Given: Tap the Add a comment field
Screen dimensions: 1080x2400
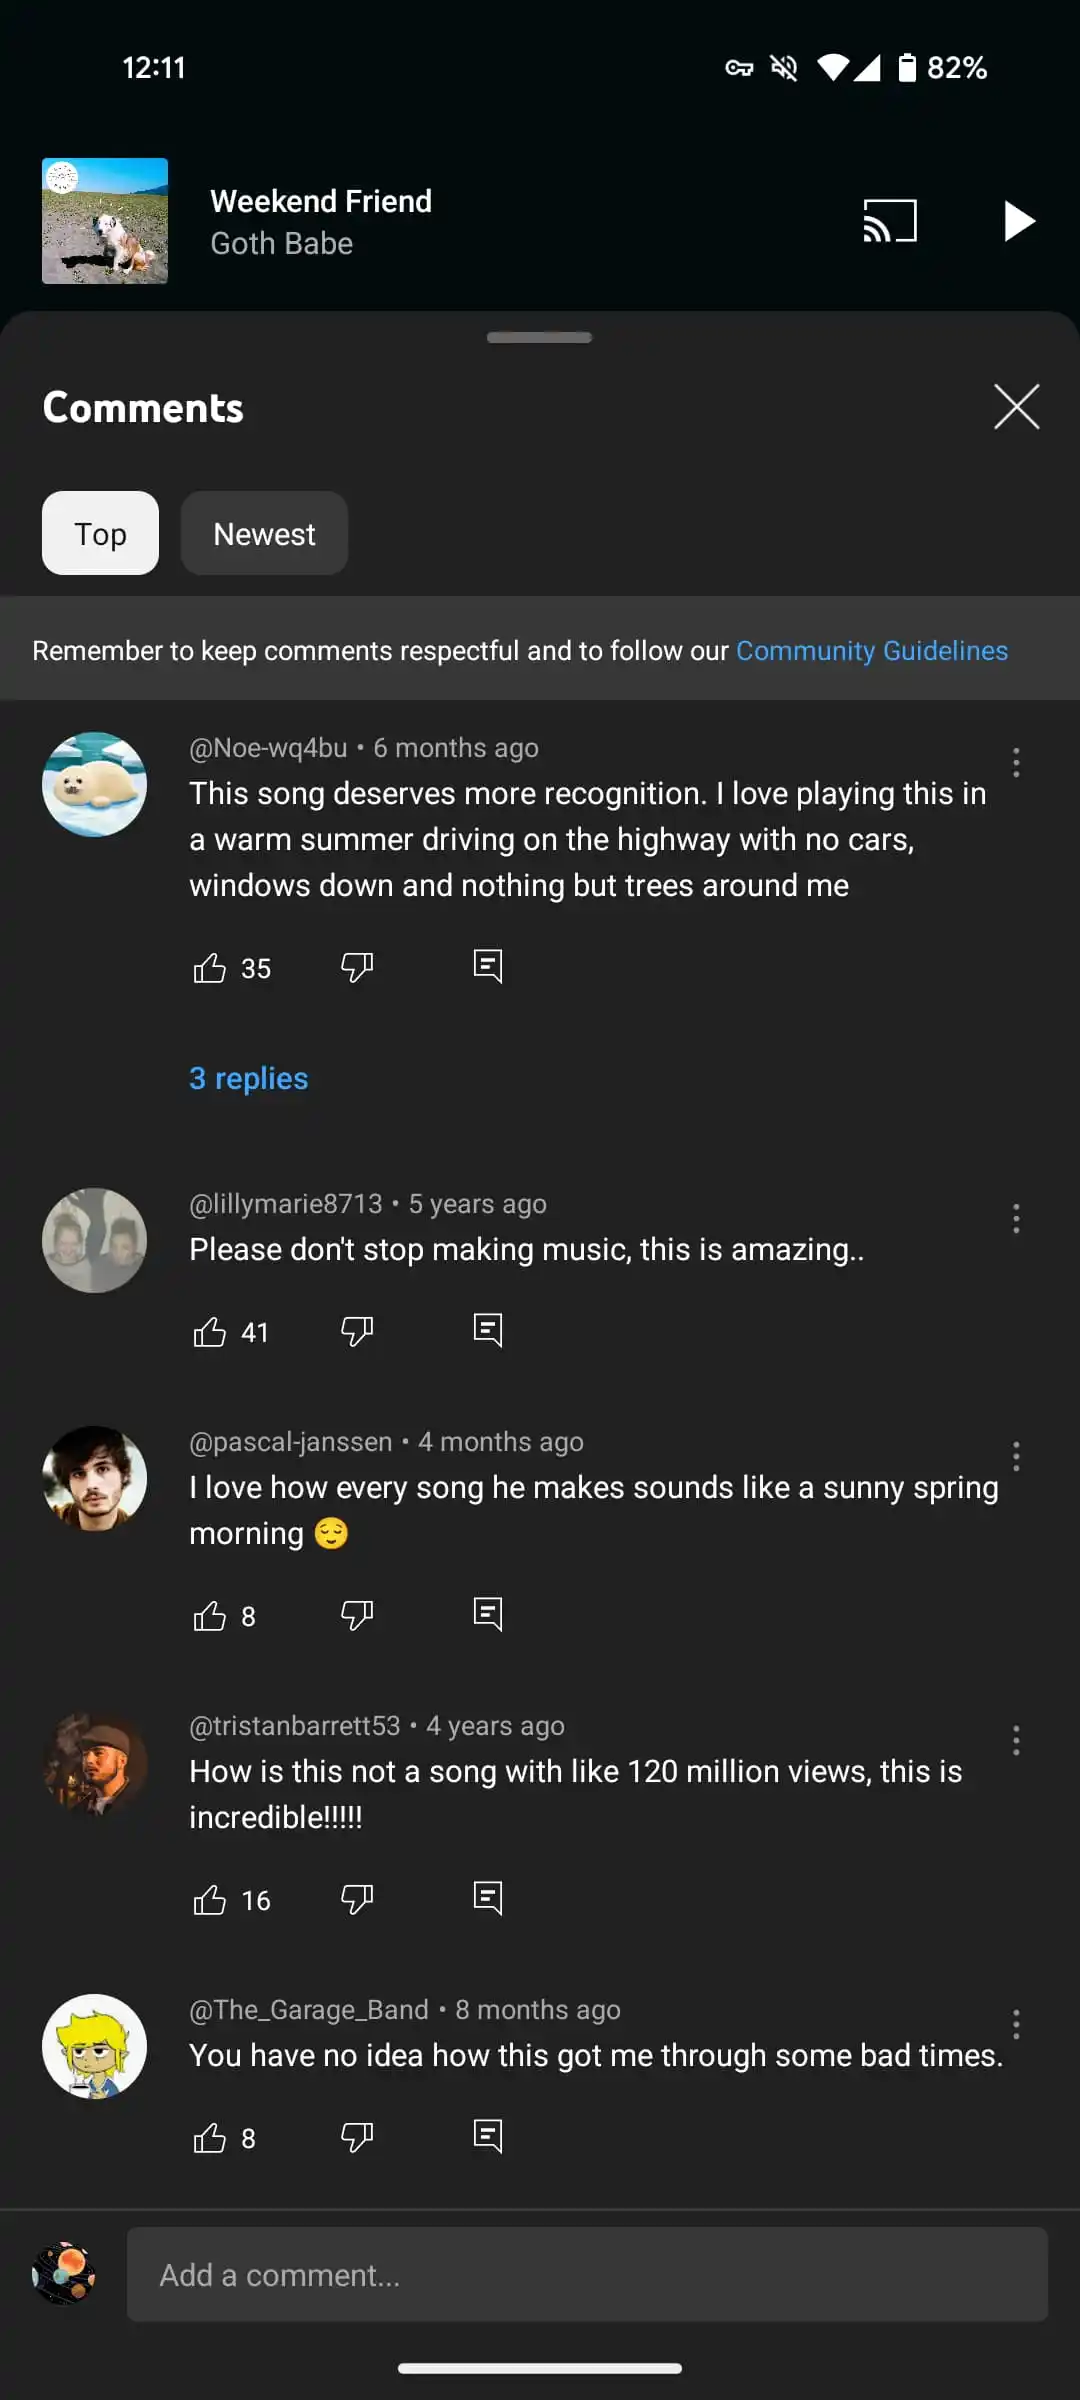Looking at the screenshot, I should [587, 2275].
